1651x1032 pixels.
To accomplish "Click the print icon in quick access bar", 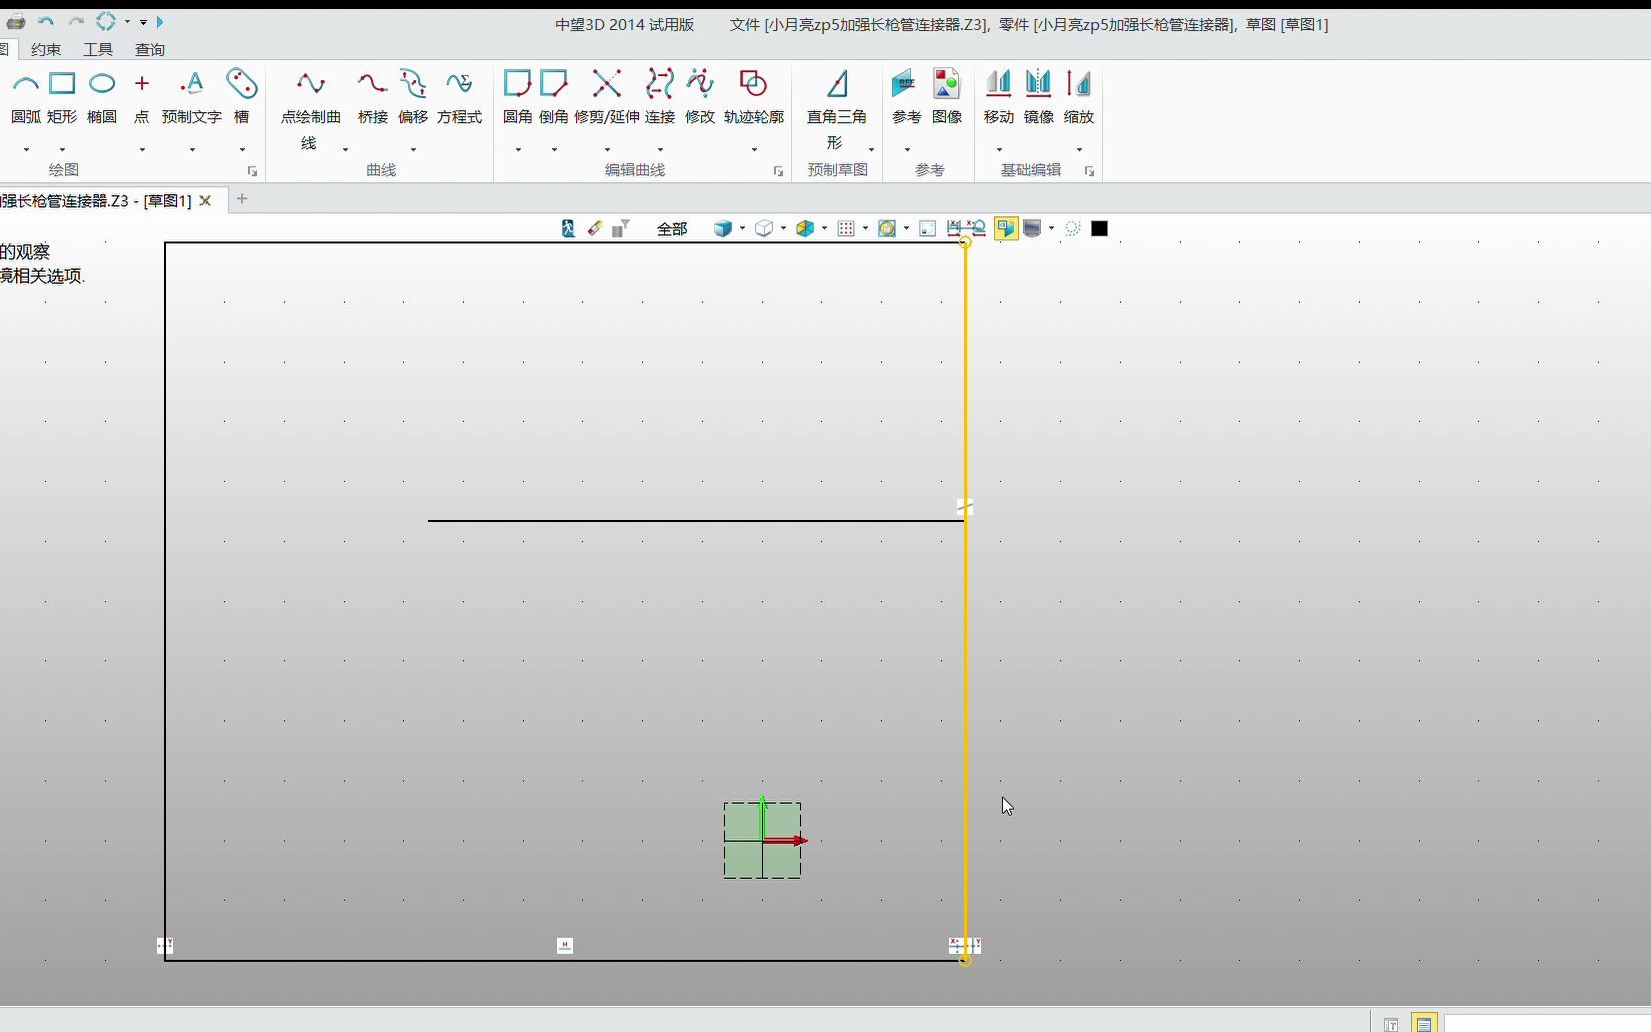I will click(16, 21).
